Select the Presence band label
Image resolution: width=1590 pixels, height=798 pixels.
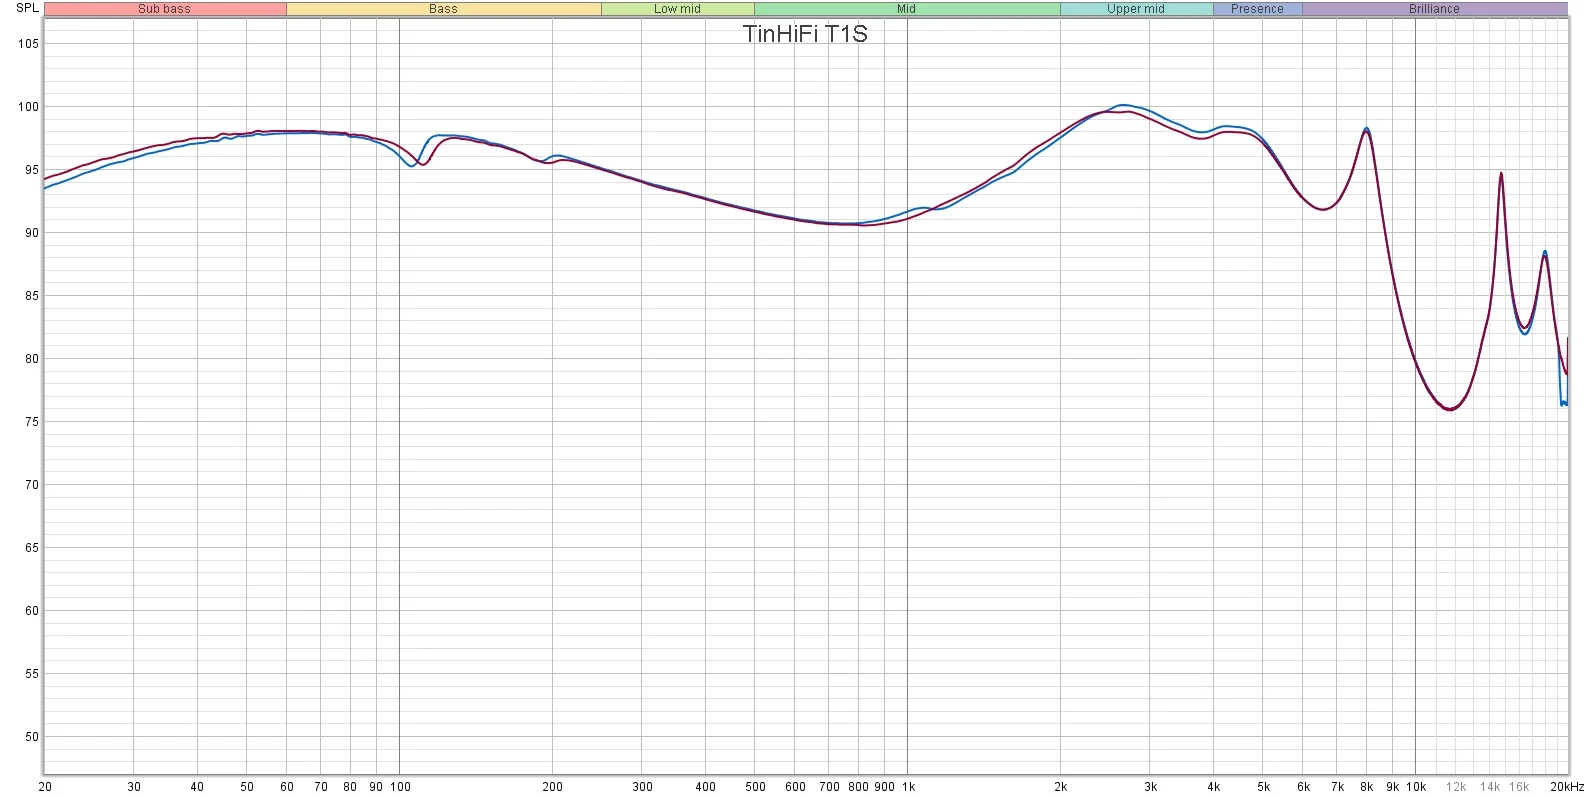(x=1257, y=9)
